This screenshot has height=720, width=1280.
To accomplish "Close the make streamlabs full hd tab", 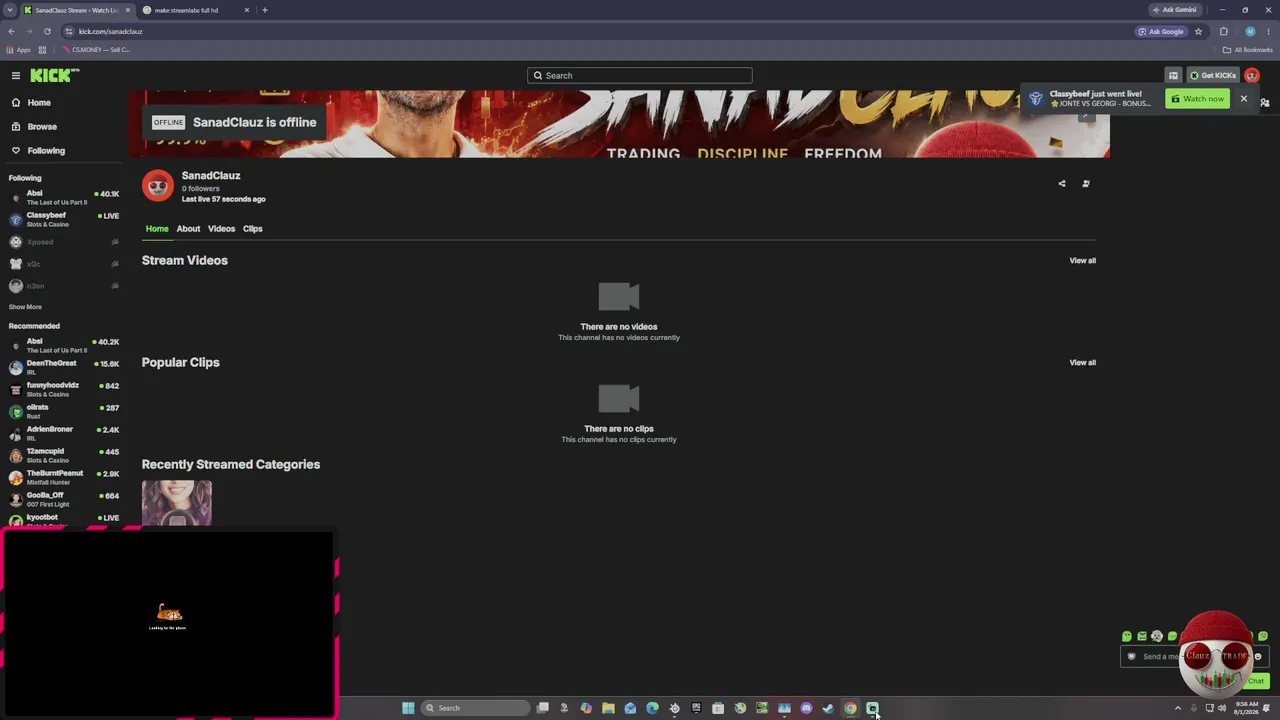I will [x=247, y=10].
